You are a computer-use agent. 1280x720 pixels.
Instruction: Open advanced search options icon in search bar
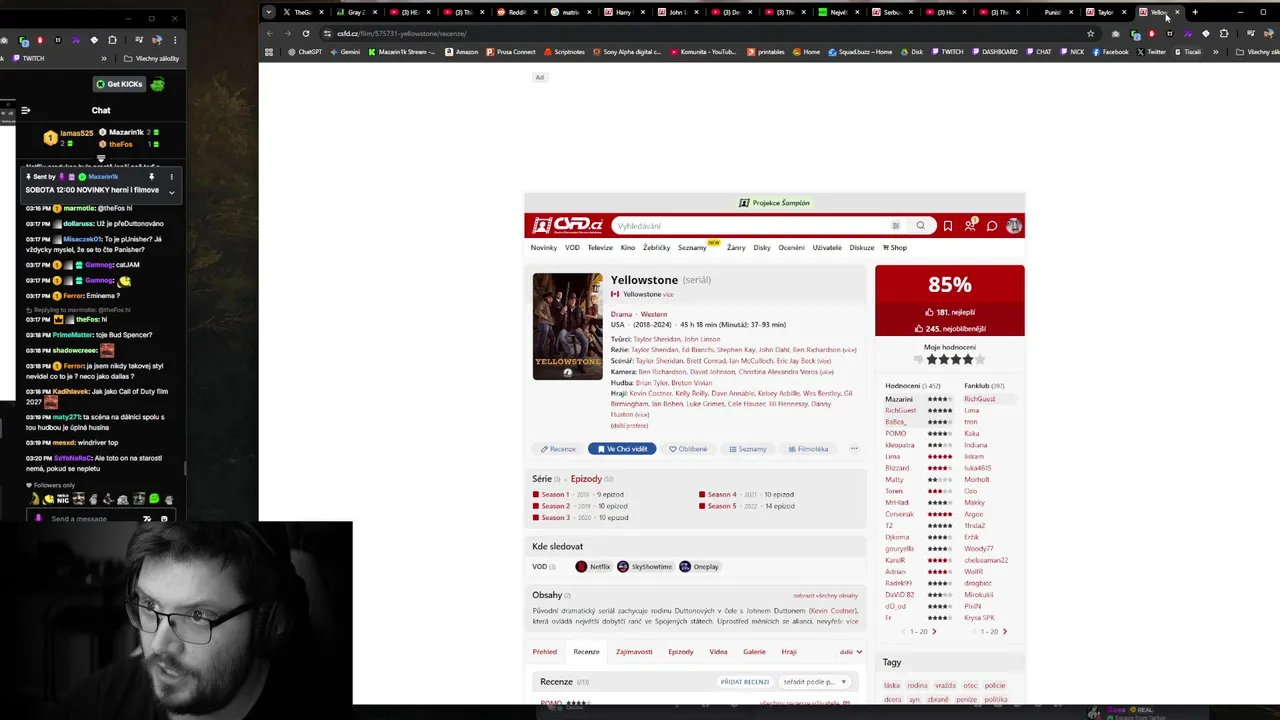point(896,226)
